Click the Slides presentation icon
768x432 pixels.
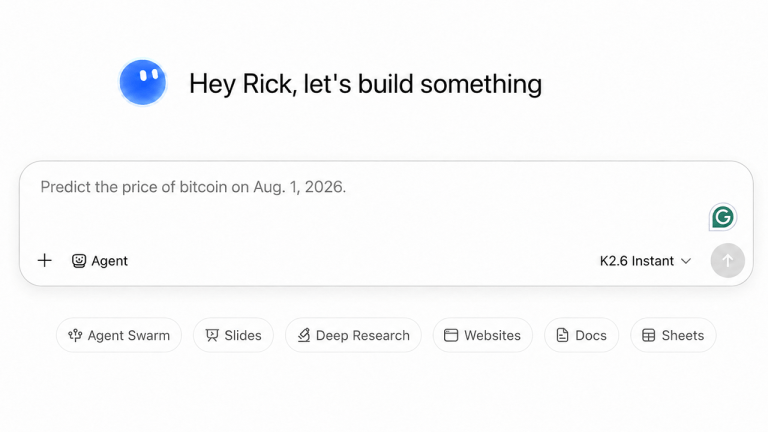(x=212, y=335)
